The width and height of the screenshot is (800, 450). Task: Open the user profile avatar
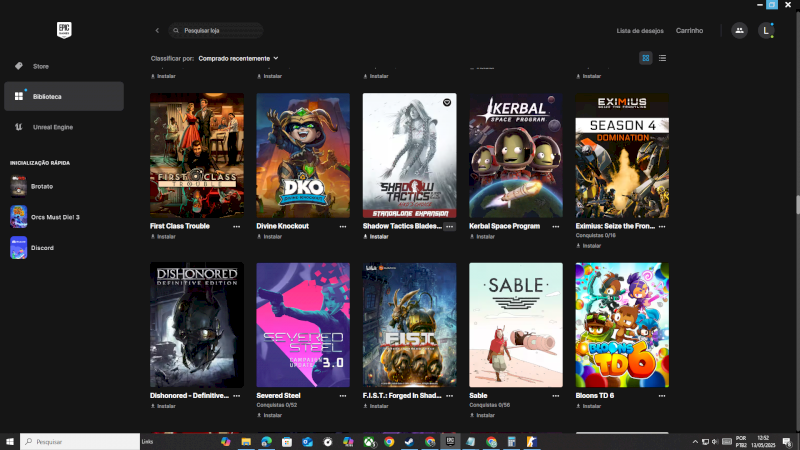pyautogui.click(x=766, y=31)
